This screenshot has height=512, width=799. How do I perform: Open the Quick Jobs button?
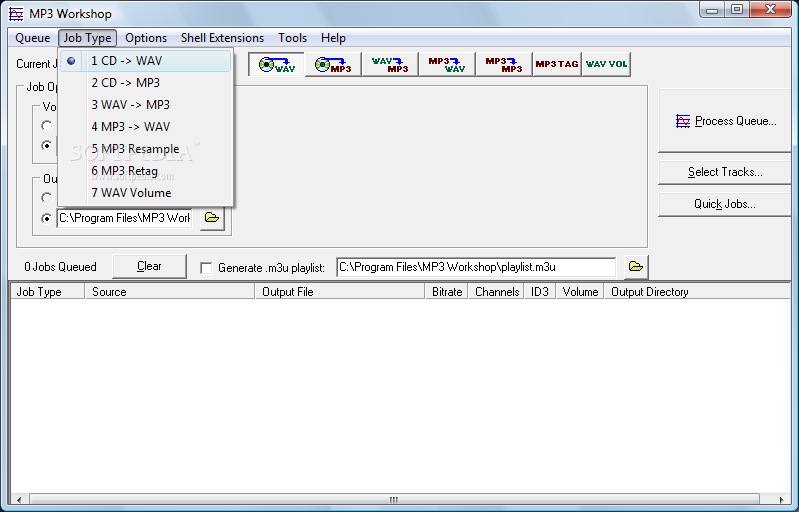click(x=726, y=204)
